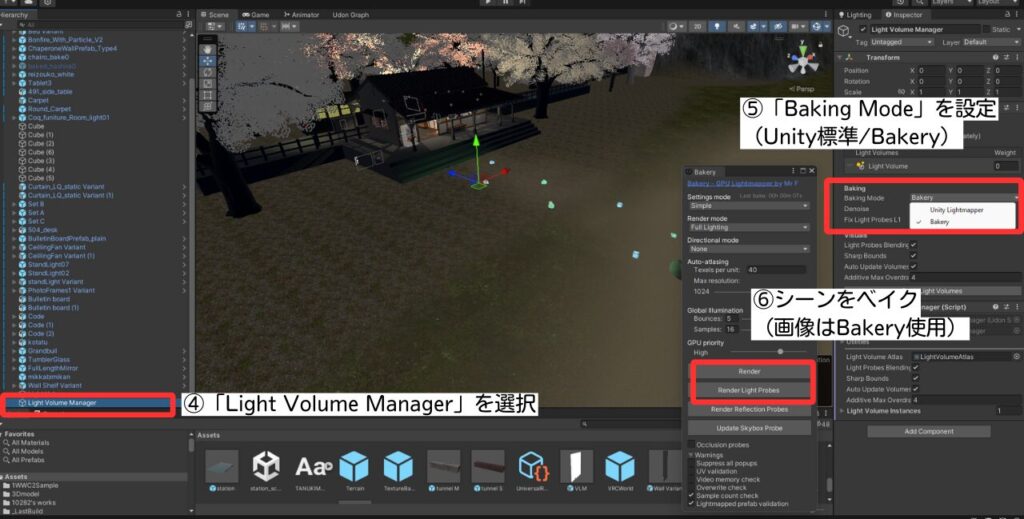The image size is (1024, 519).
Task: Switch to the Udon Graph tab
Action: point(351,14)
